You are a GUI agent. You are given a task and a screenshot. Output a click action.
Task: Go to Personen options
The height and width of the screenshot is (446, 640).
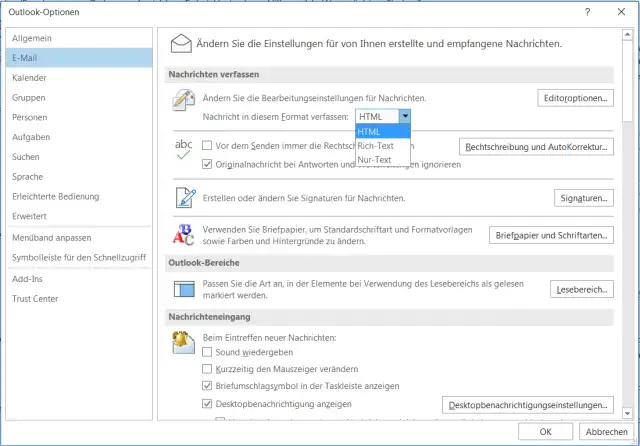[79, 117]
